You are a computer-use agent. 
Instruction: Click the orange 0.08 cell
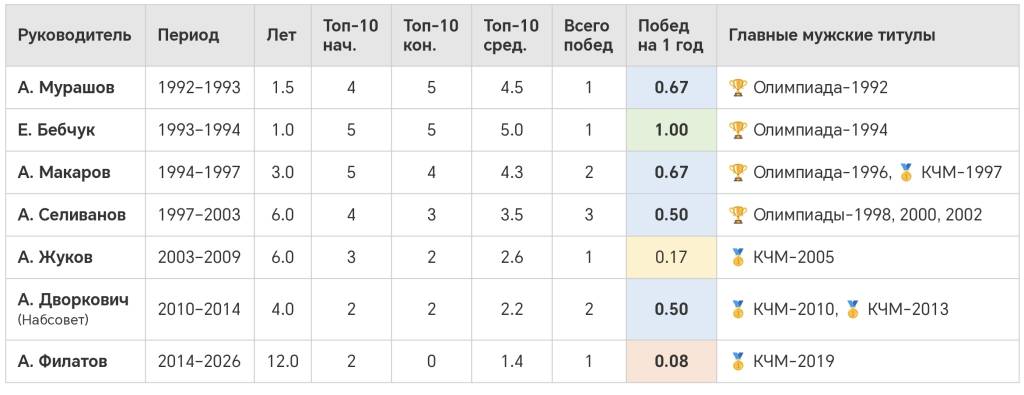click(671, 361)
